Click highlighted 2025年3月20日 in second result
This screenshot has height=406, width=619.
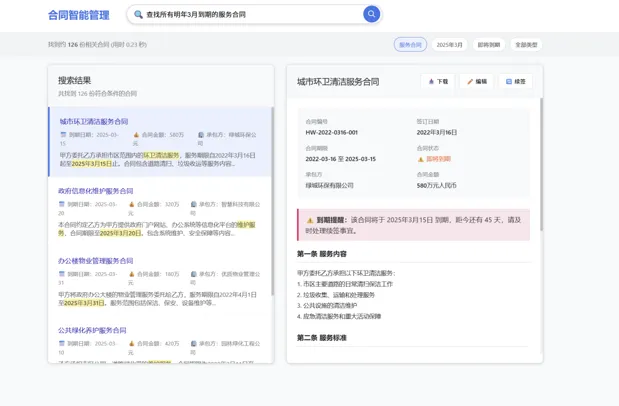(120, 233)
